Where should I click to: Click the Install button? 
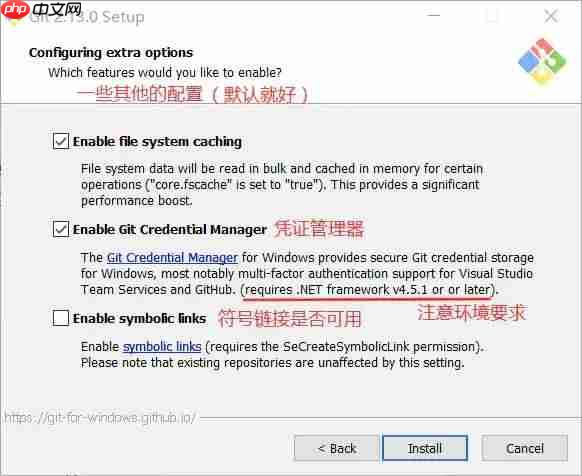point(425,448)
